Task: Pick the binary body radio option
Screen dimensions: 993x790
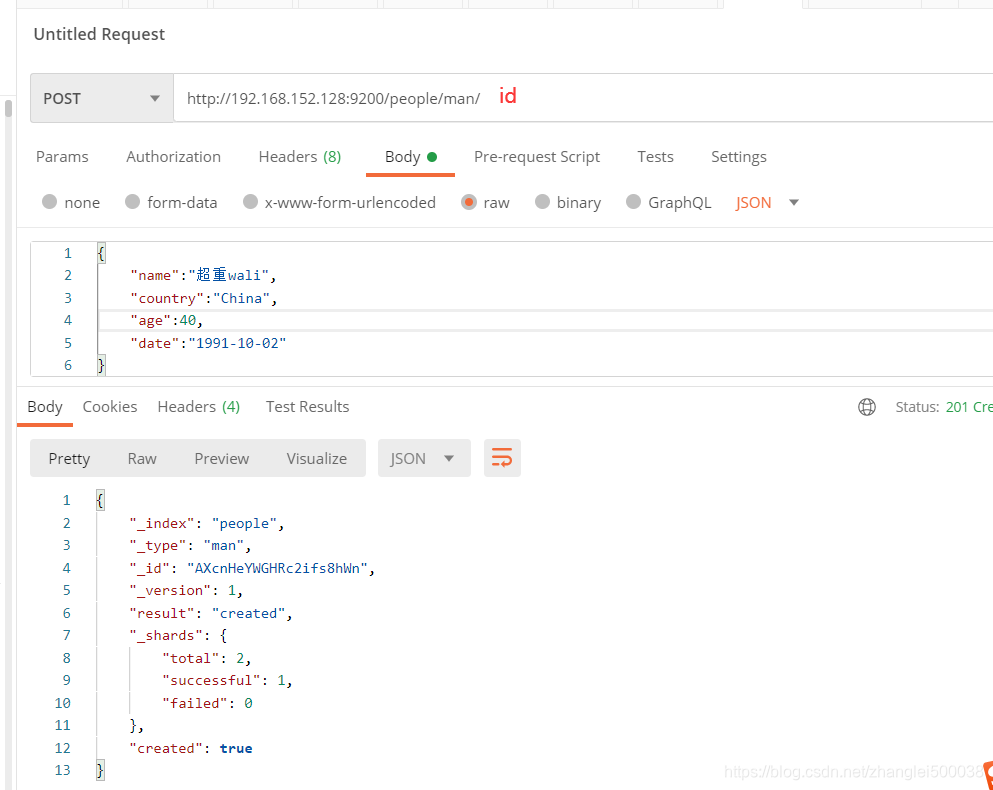Action: point(542,201)
